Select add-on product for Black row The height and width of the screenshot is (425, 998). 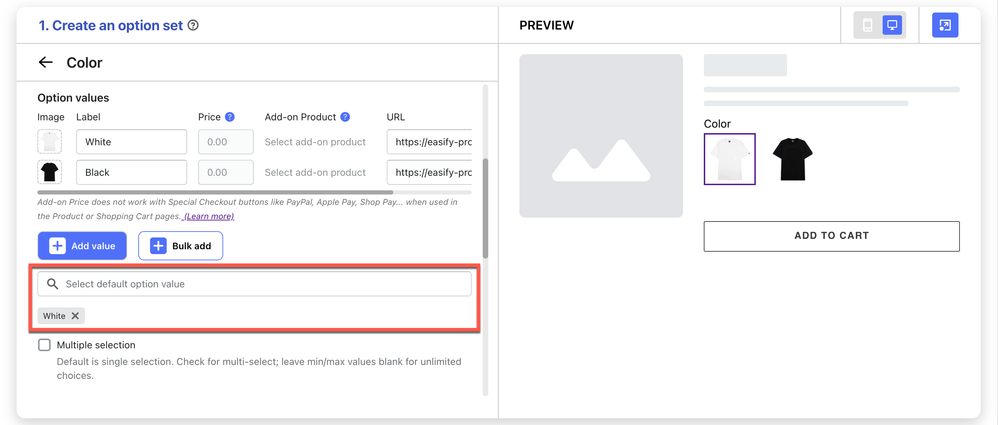pos(315,172)
